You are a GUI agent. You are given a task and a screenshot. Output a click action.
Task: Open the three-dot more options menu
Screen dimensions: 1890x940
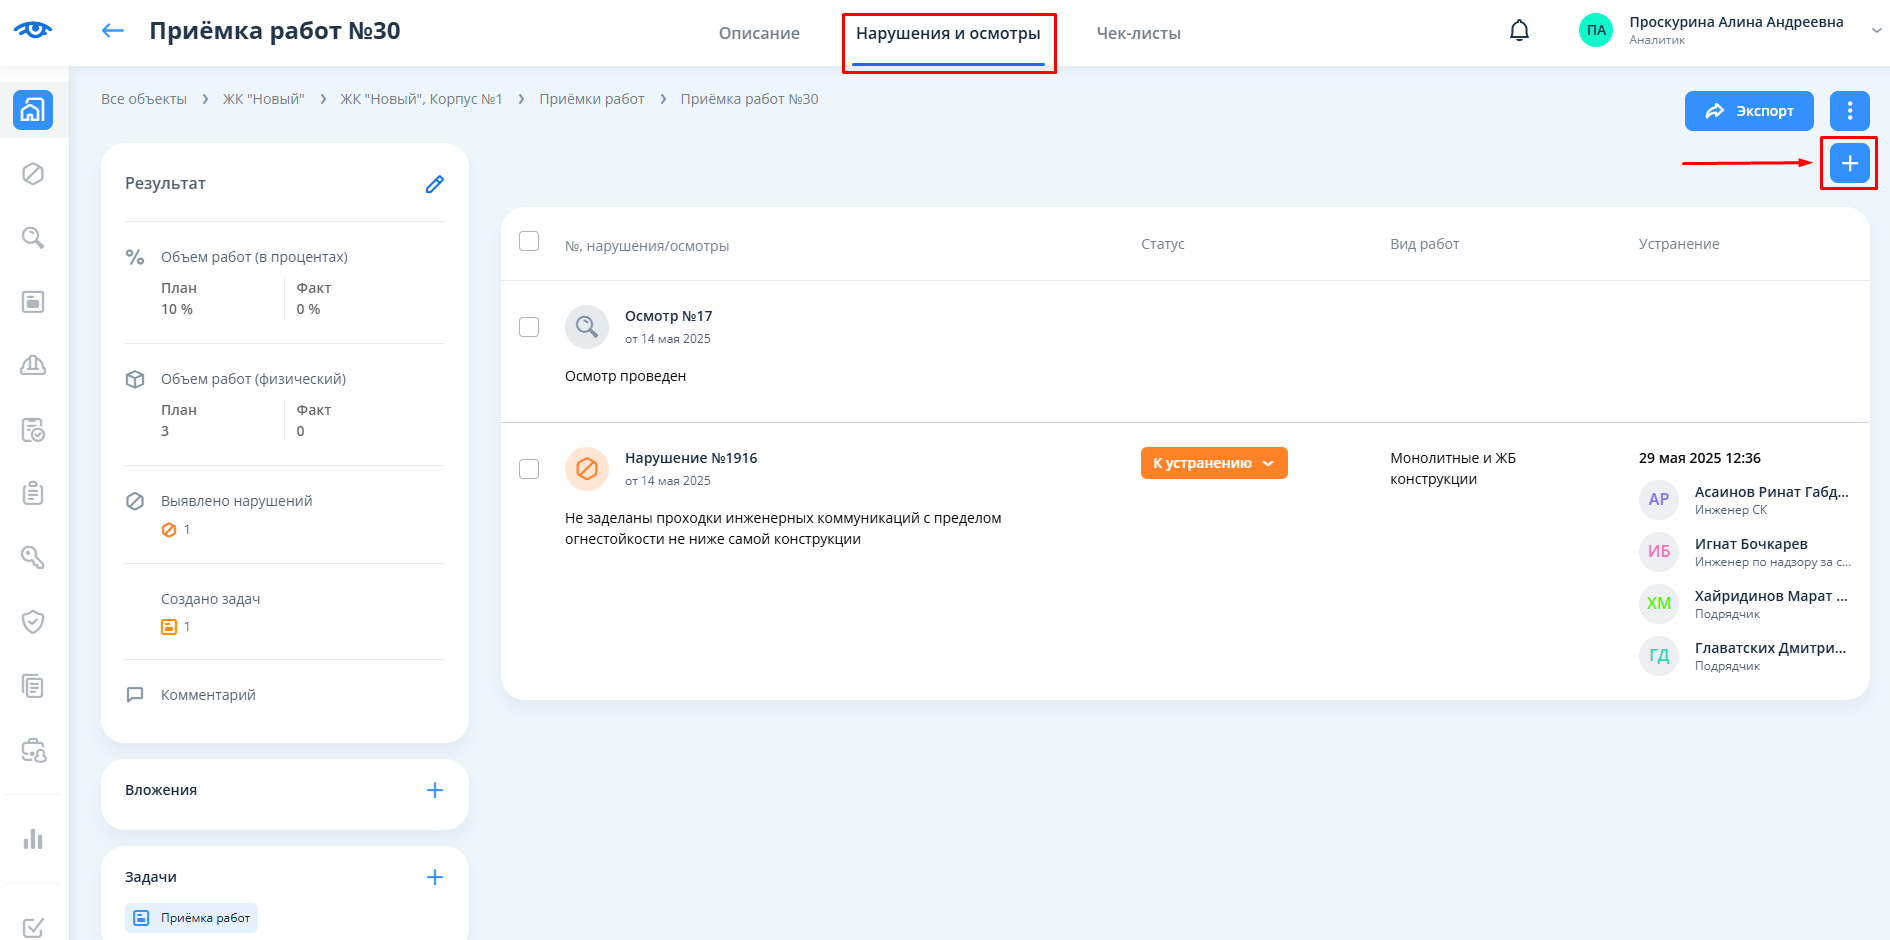pyautogui.click(x=1849, y=111)
